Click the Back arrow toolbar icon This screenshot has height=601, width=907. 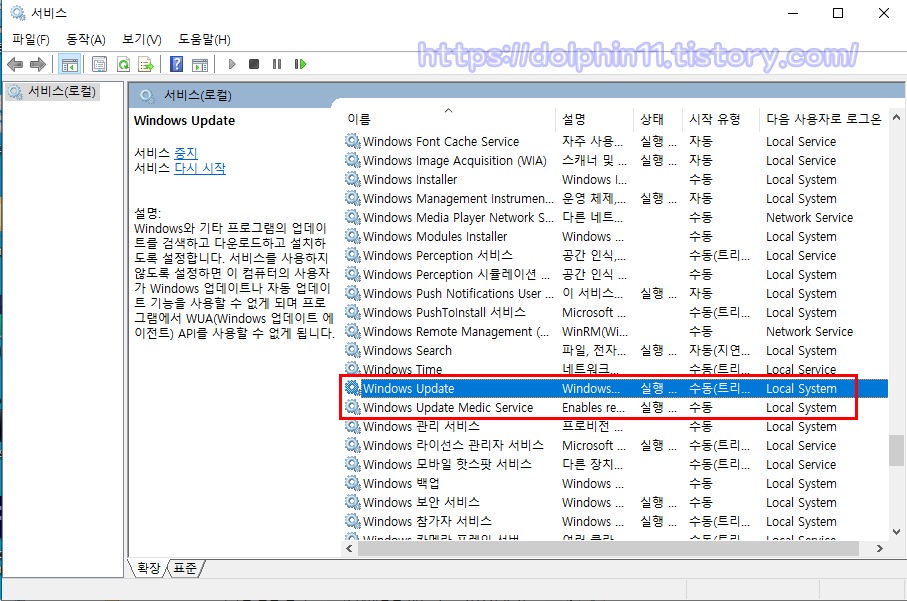tap(15, 64)
